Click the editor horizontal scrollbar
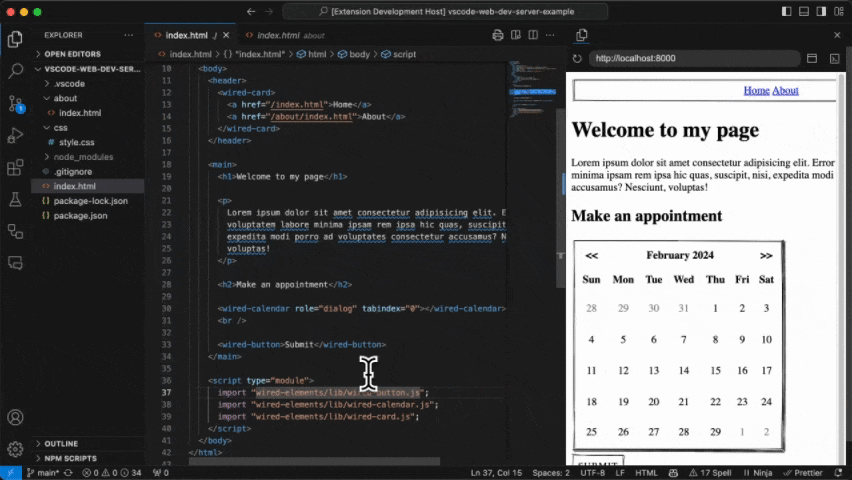 (314, 462)
